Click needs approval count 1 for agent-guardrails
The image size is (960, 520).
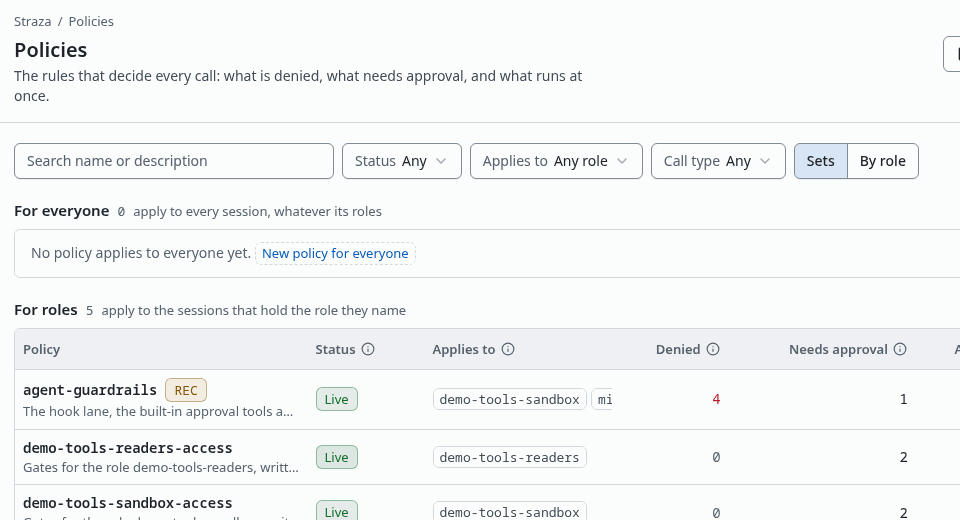pos(904,399)
